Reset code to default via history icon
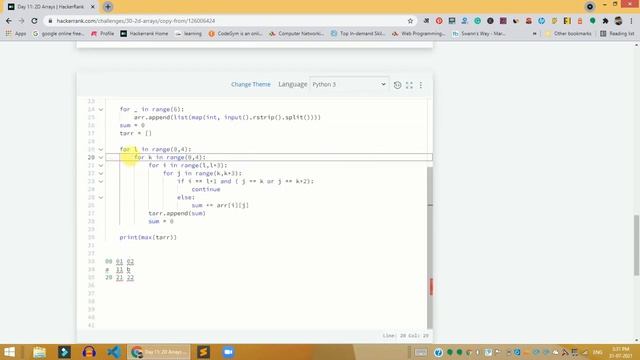This screenshot has height=360, width=640. click(x=397, y=84)
